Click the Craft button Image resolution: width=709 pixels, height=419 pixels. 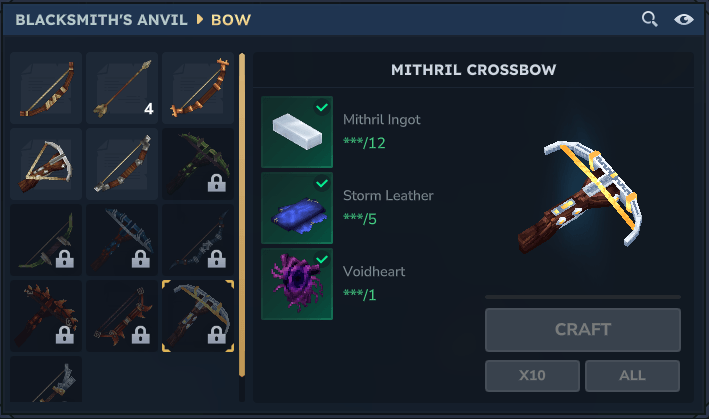[x=583, y=330]
